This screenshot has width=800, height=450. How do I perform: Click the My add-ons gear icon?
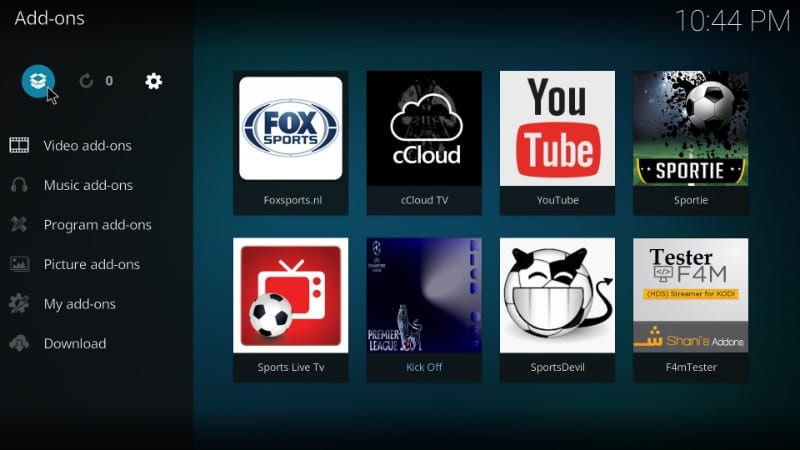point(19,304)
